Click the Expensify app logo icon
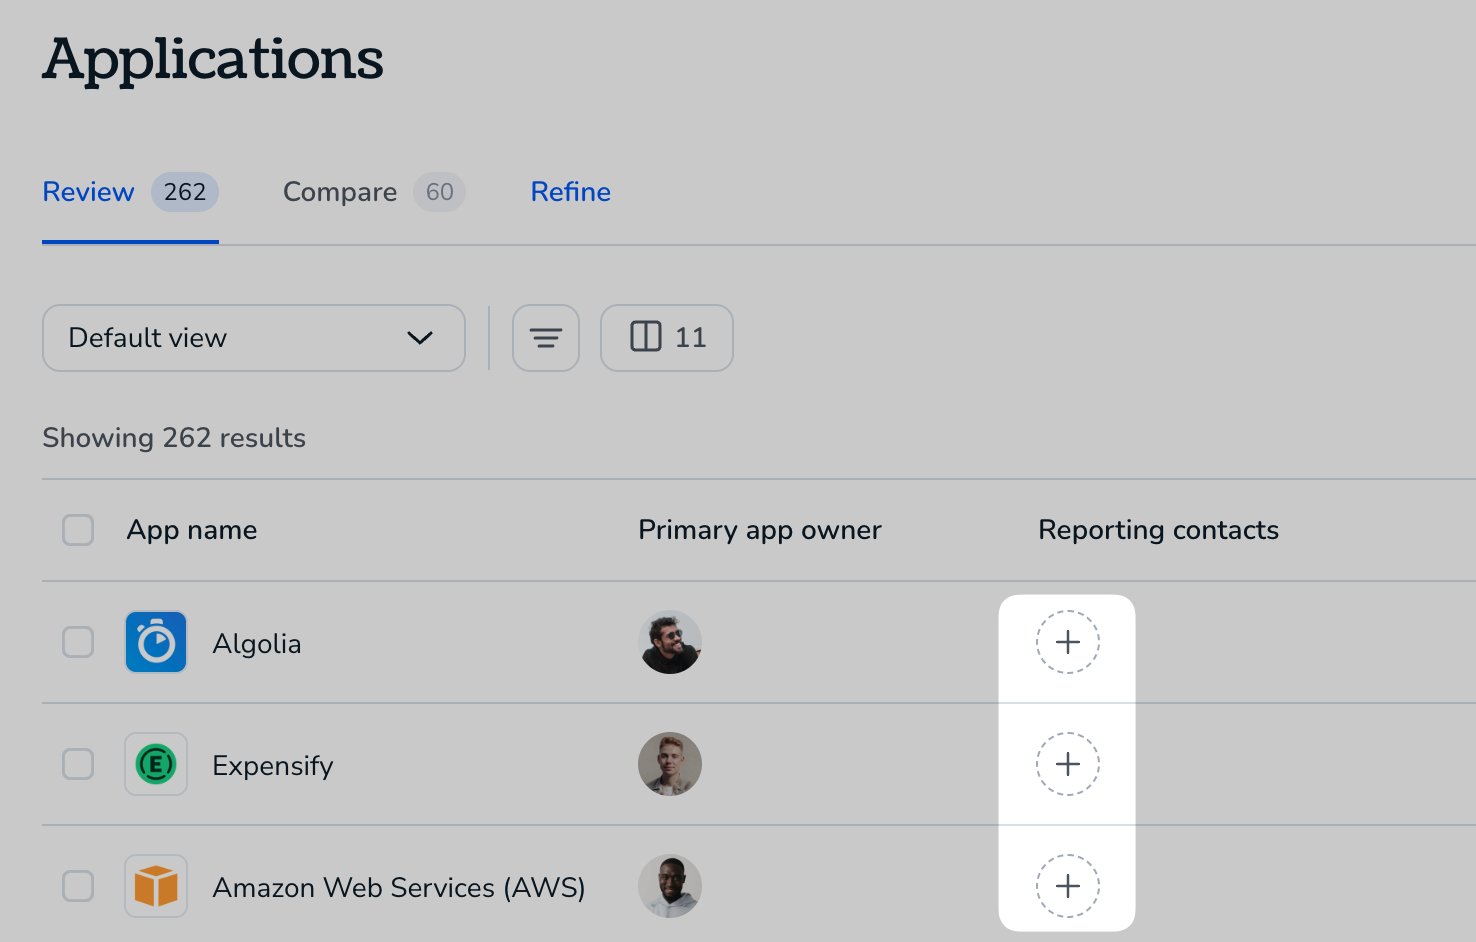The height and width of the screenshot is (942, 1476). pos(156,764)
